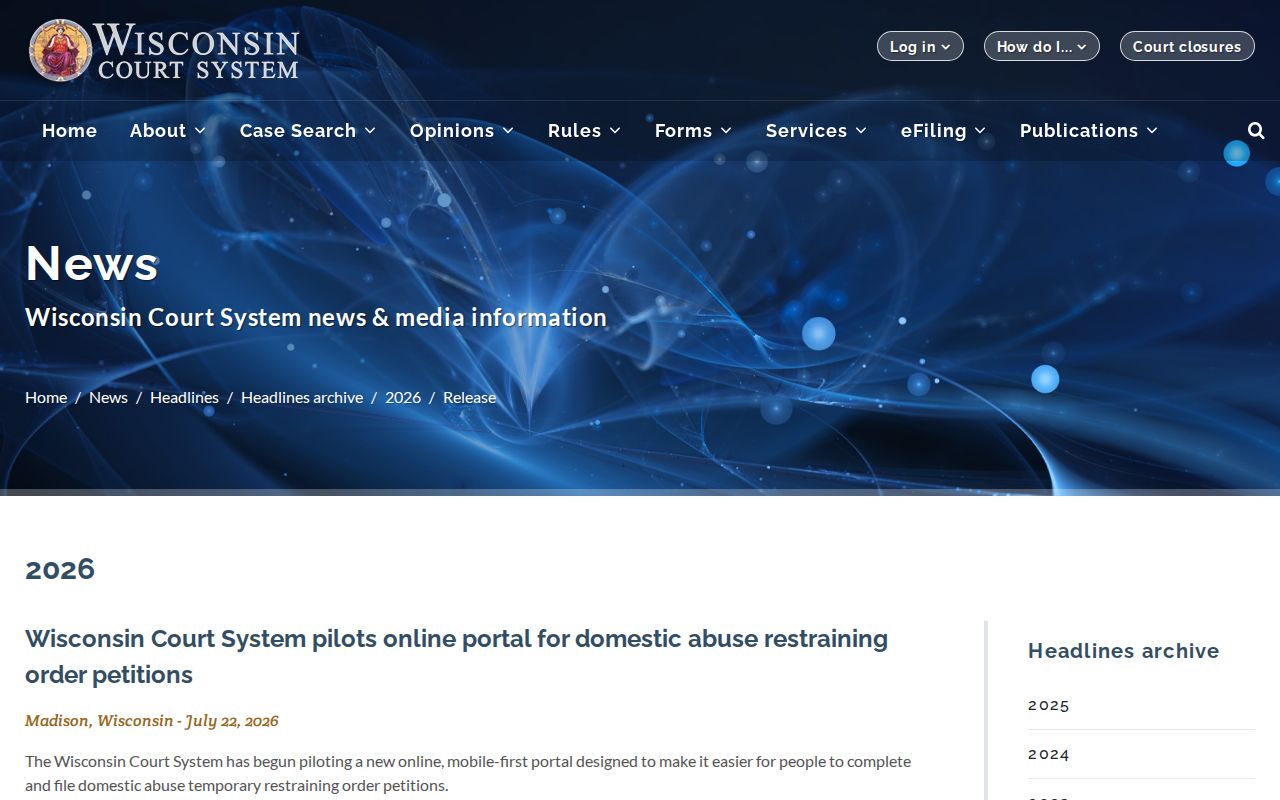This screenshot has width=1280, height=800.
Task: Expand the eFiling menu
Action: [x=944, y=131]
